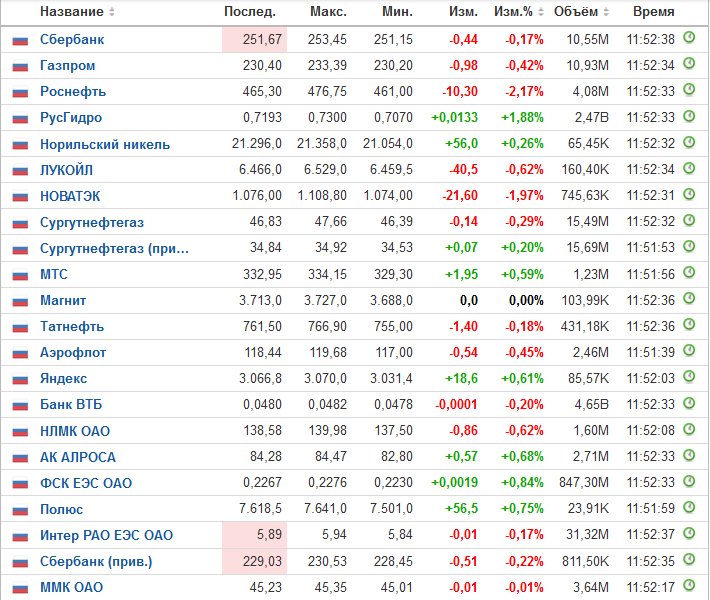Click Интер РАО last price 5,89
The image size is (710, 600).
click(x=269, y=535)
